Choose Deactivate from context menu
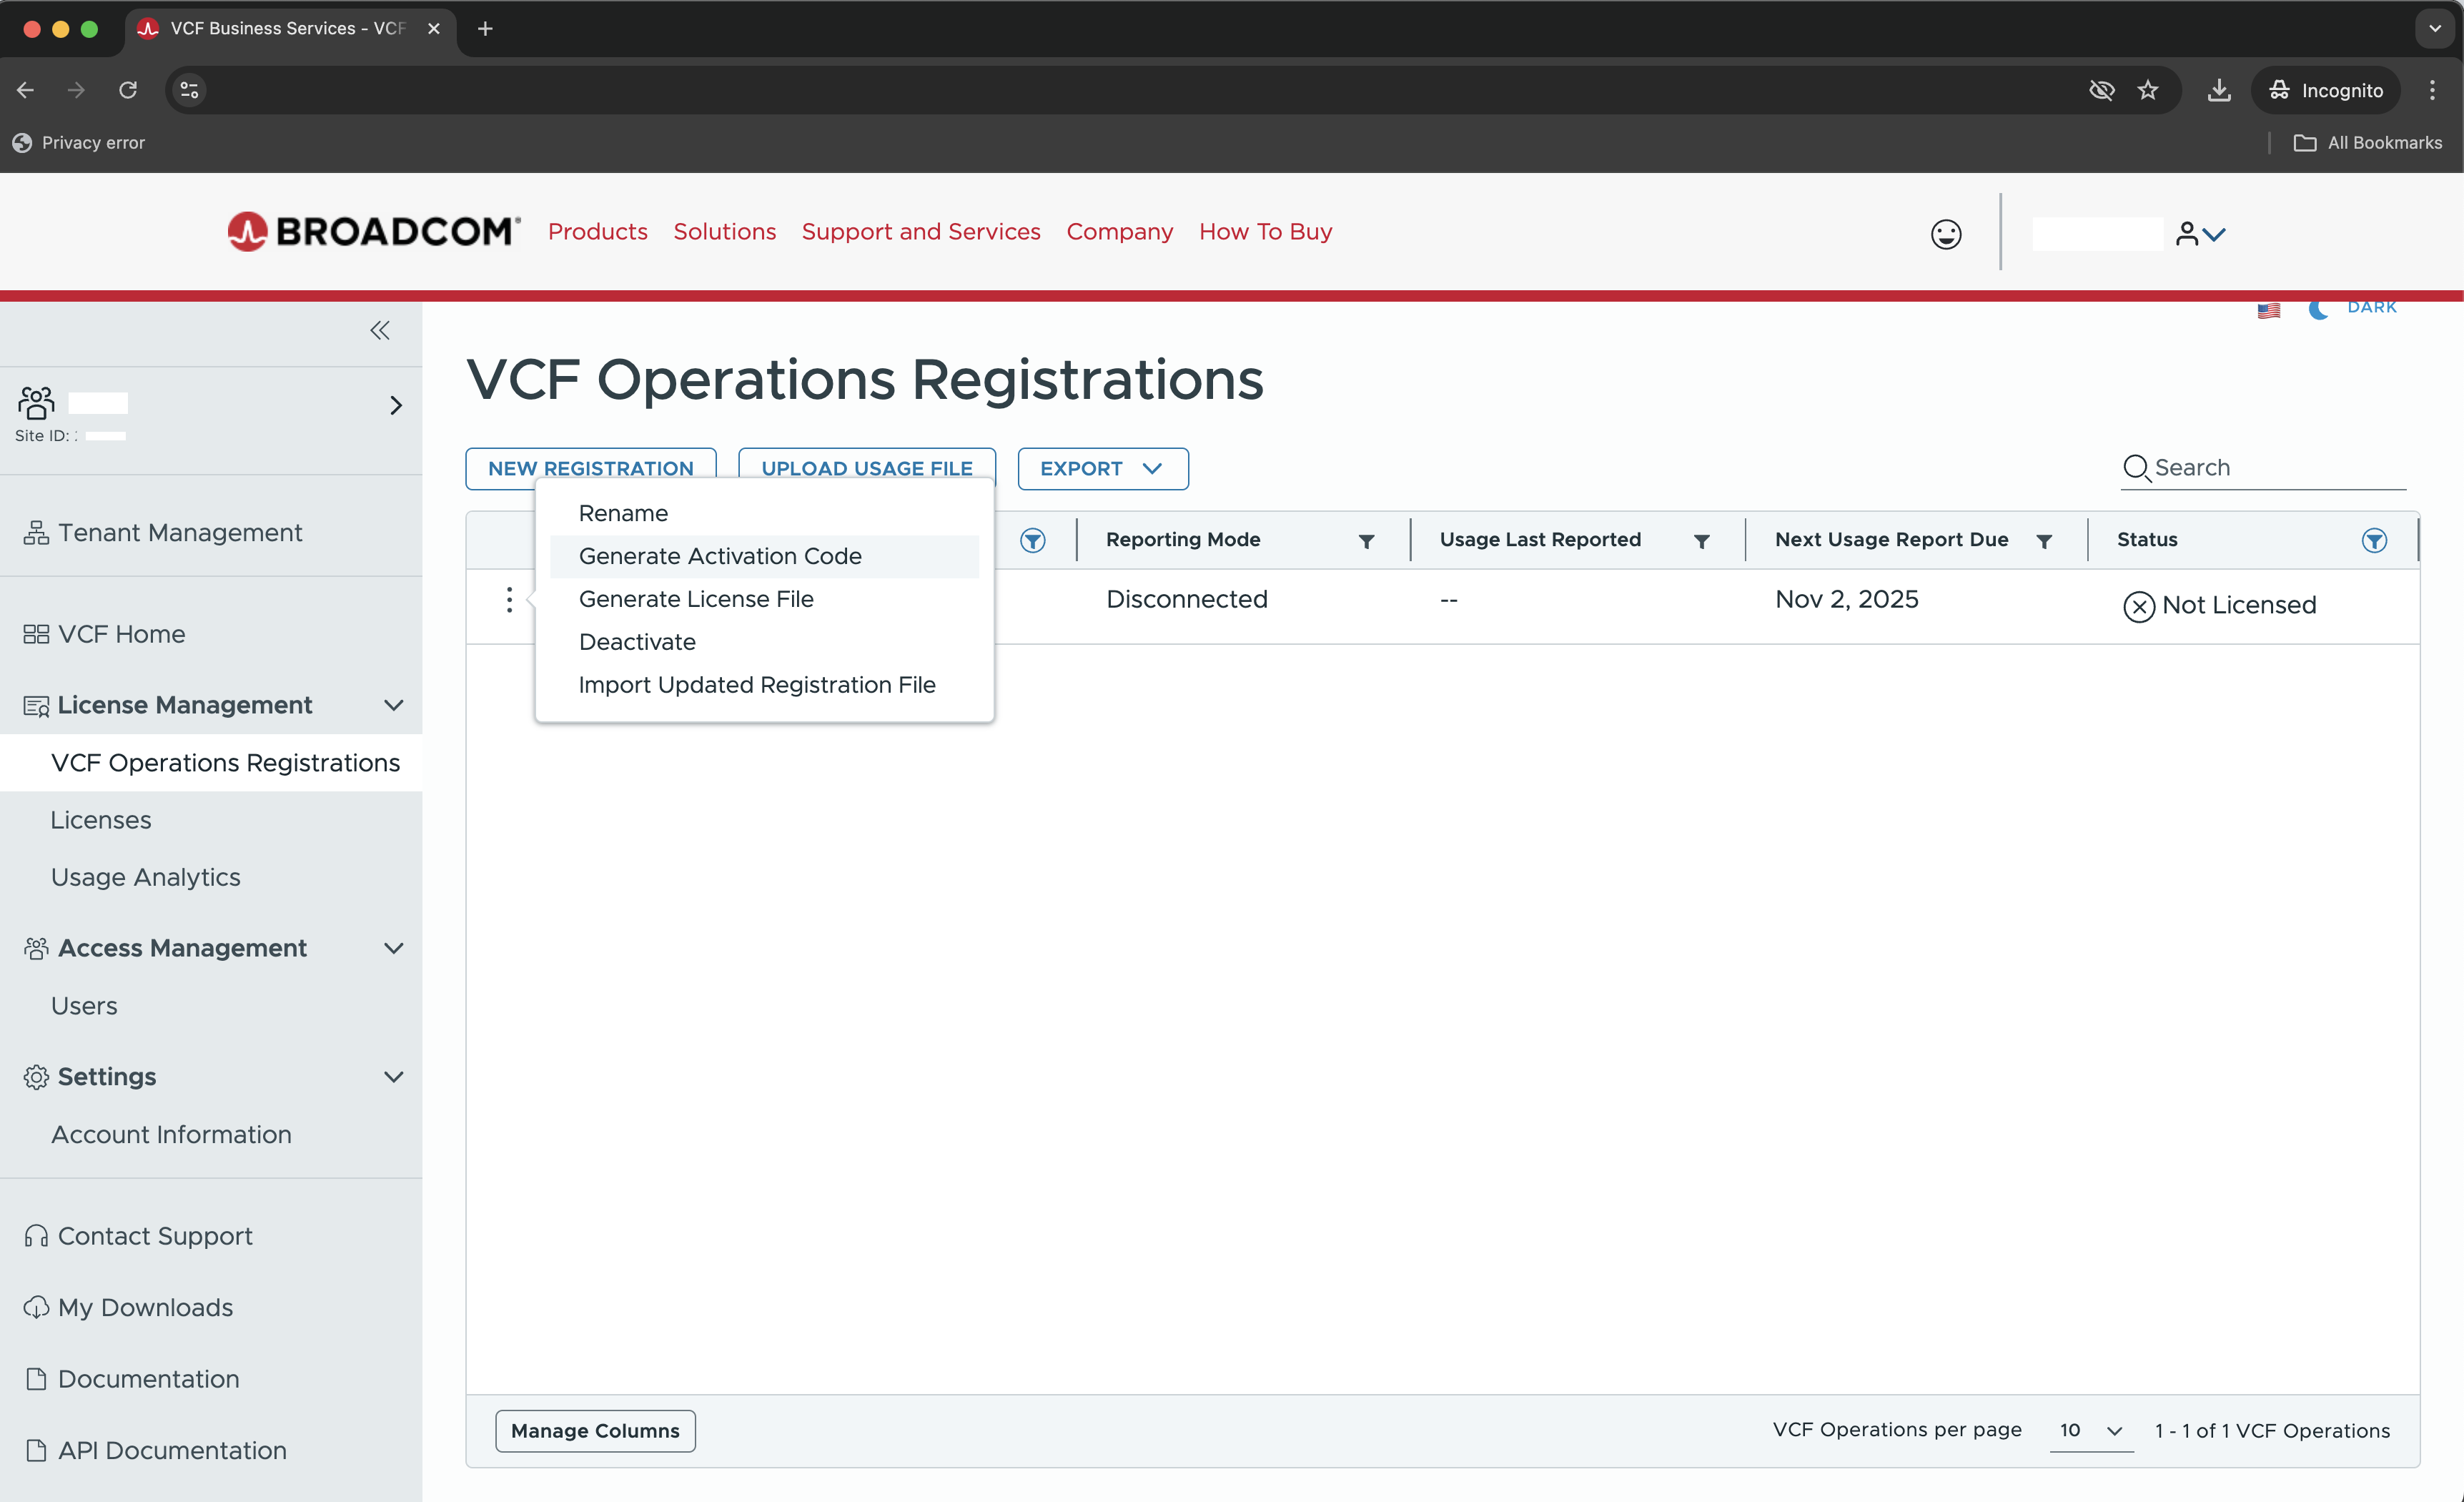 pos(637,642)
